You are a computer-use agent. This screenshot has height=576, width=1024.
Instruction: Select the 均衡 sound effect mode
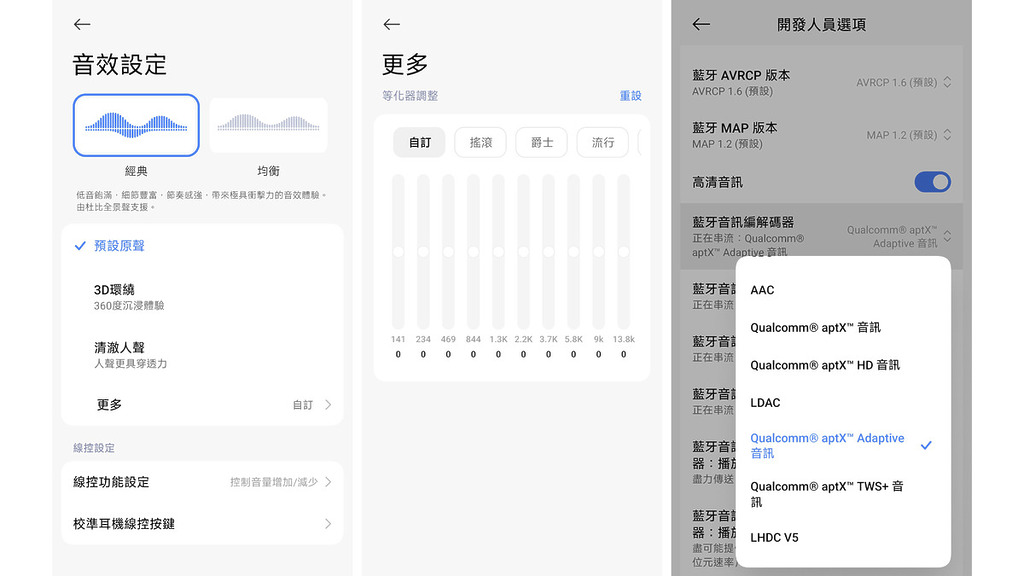(x=267, y=125)
